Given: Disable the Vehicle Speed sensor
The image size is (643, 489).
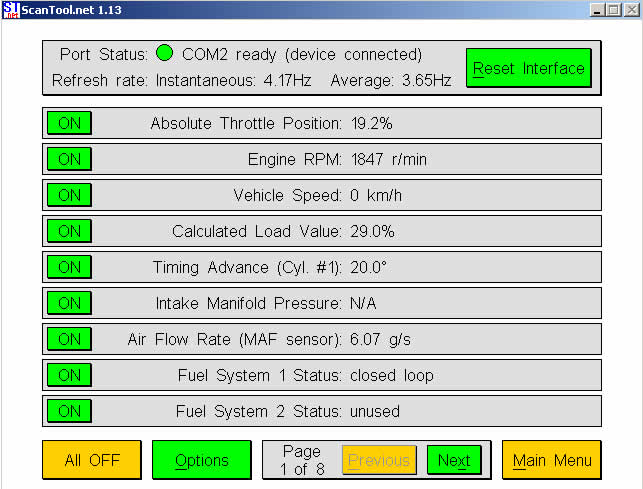Looking at the screenshot, I should [x=69, y=196].
